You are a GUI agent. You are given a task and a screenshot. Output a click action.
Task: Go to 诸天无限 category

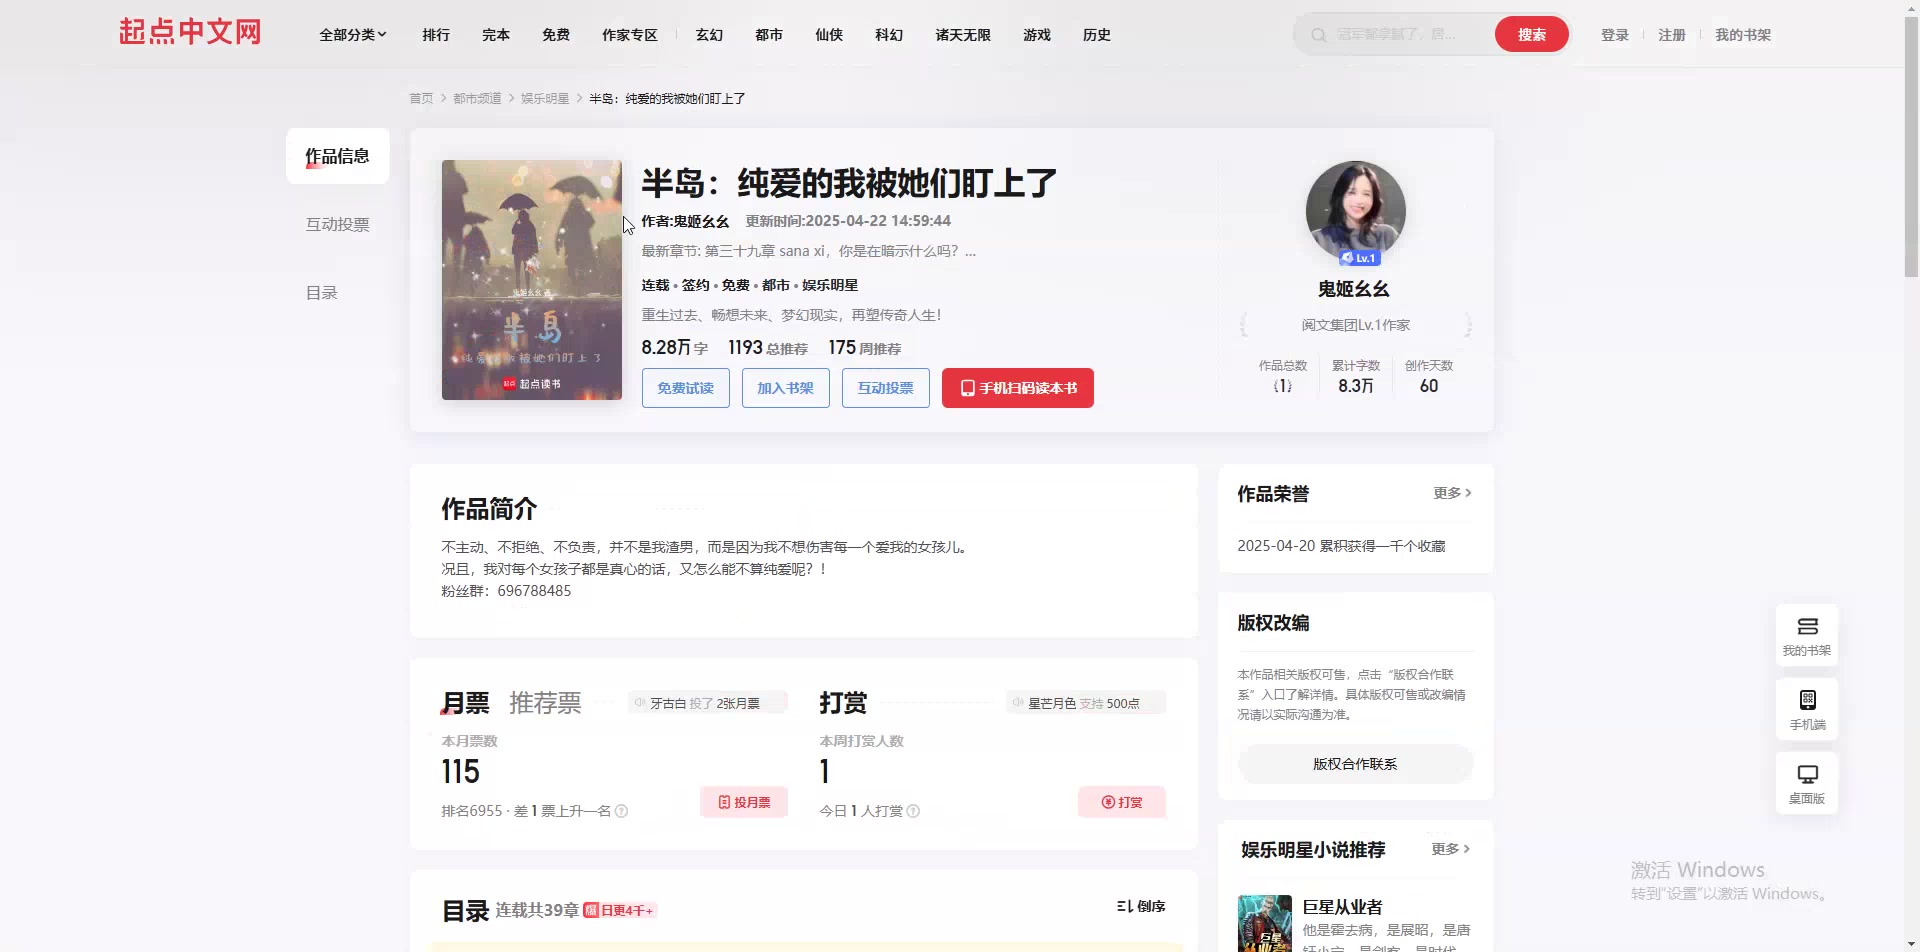click(963, 35)
